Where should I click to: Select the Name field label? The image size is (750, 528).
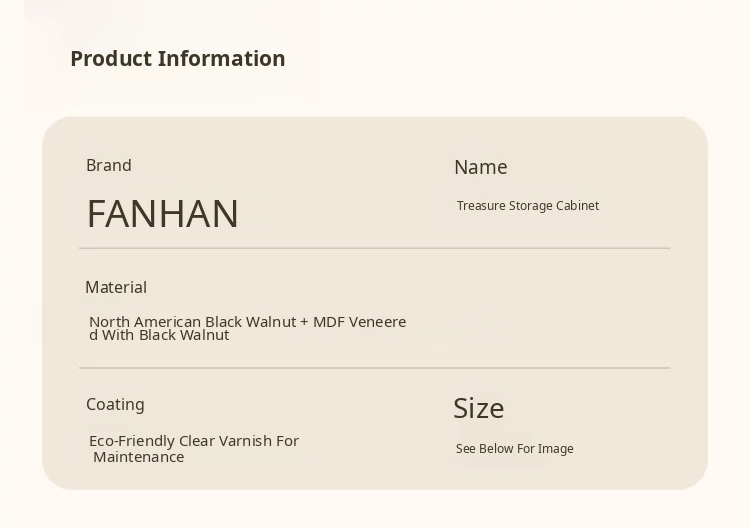480,167
